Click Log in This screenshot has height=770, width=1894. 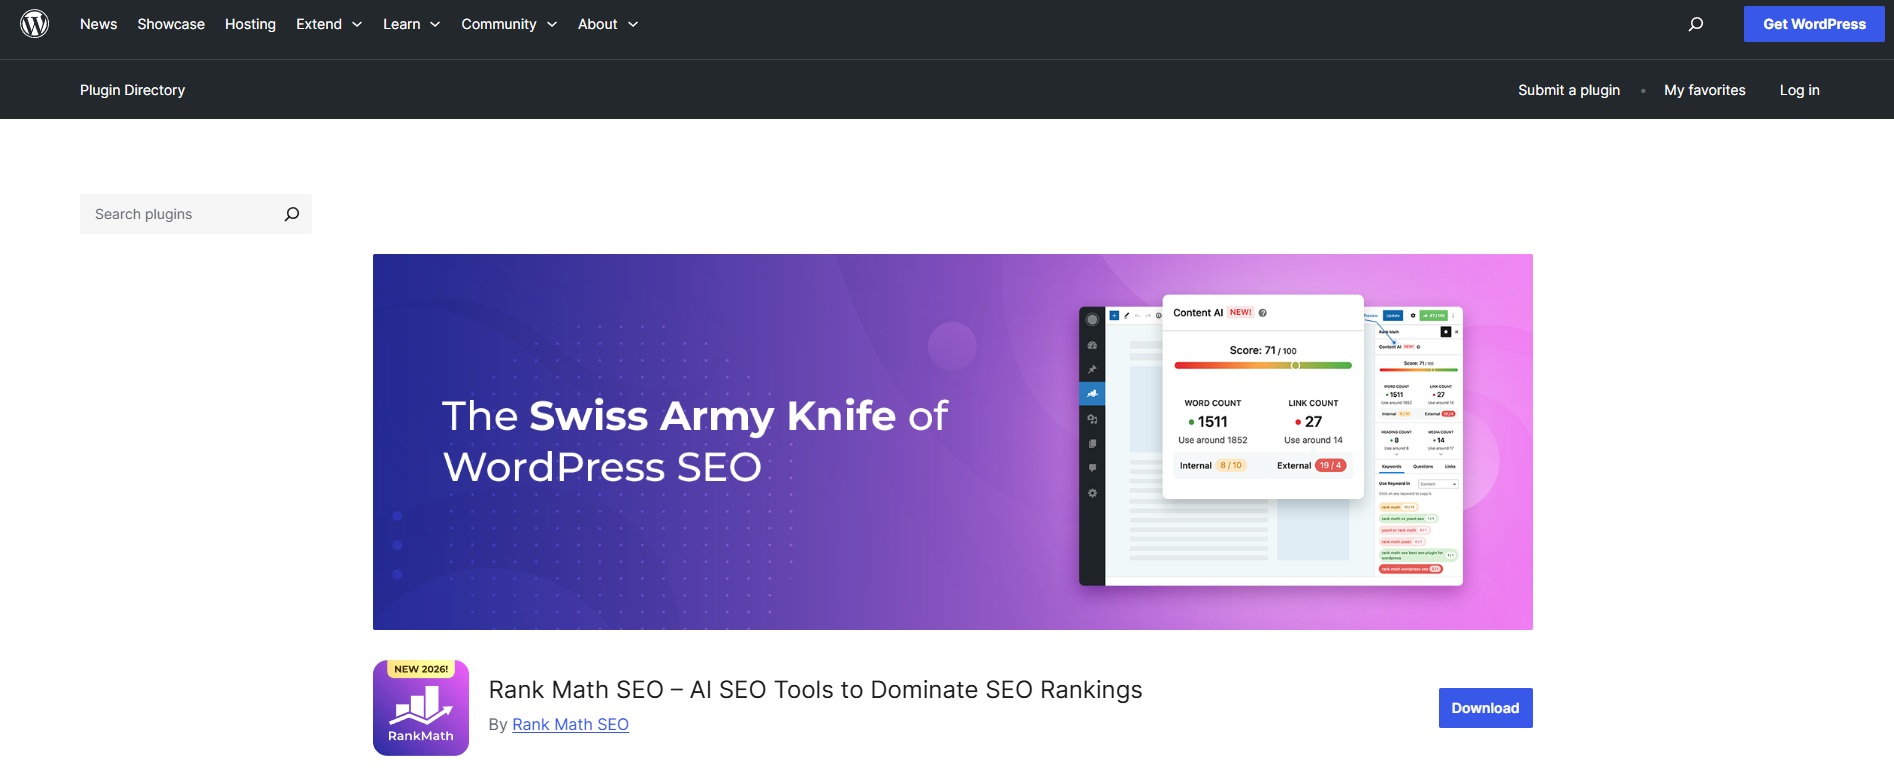[1799, 90]
